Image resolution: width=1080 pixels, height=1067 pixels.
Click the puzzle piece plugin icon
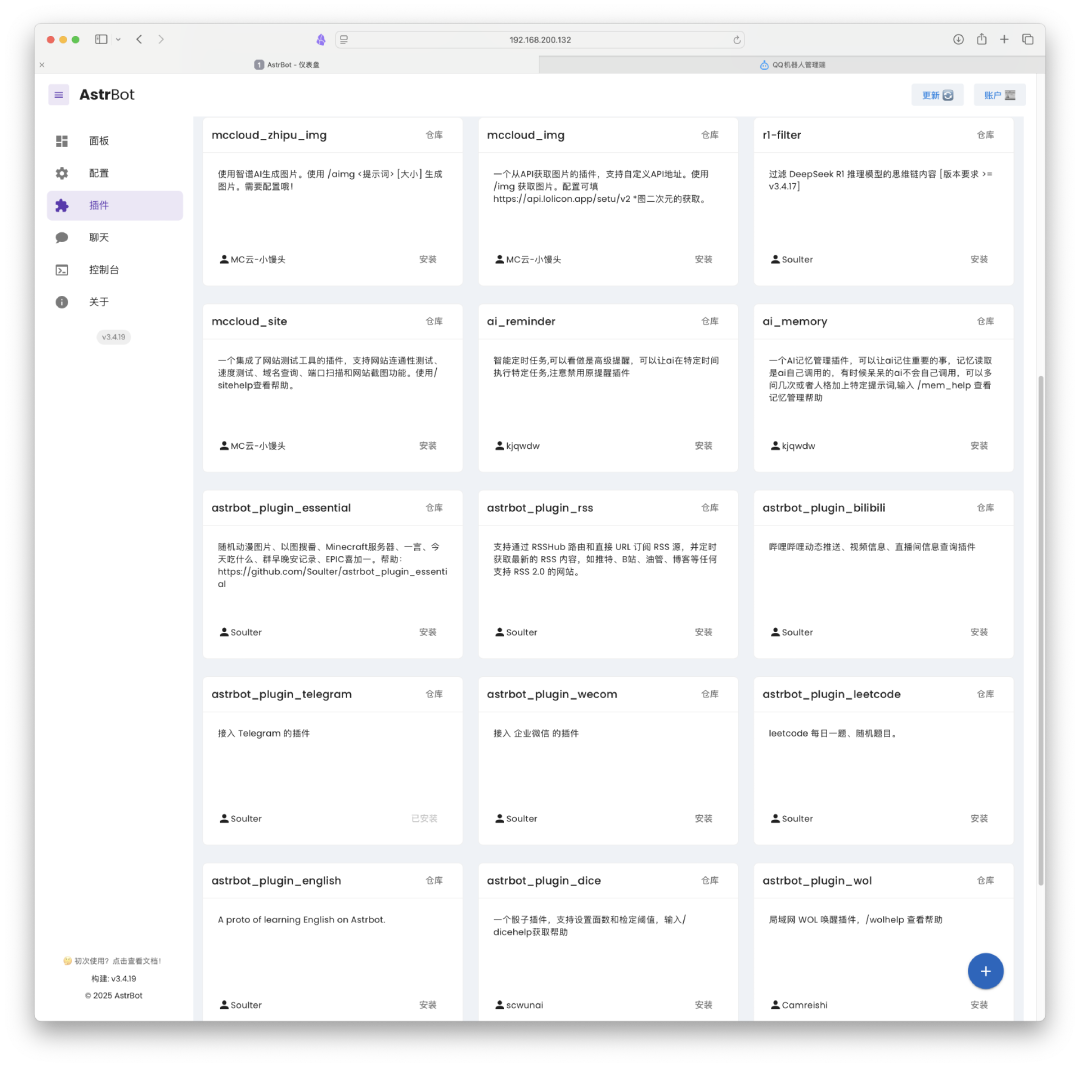(x=62, y=205)
